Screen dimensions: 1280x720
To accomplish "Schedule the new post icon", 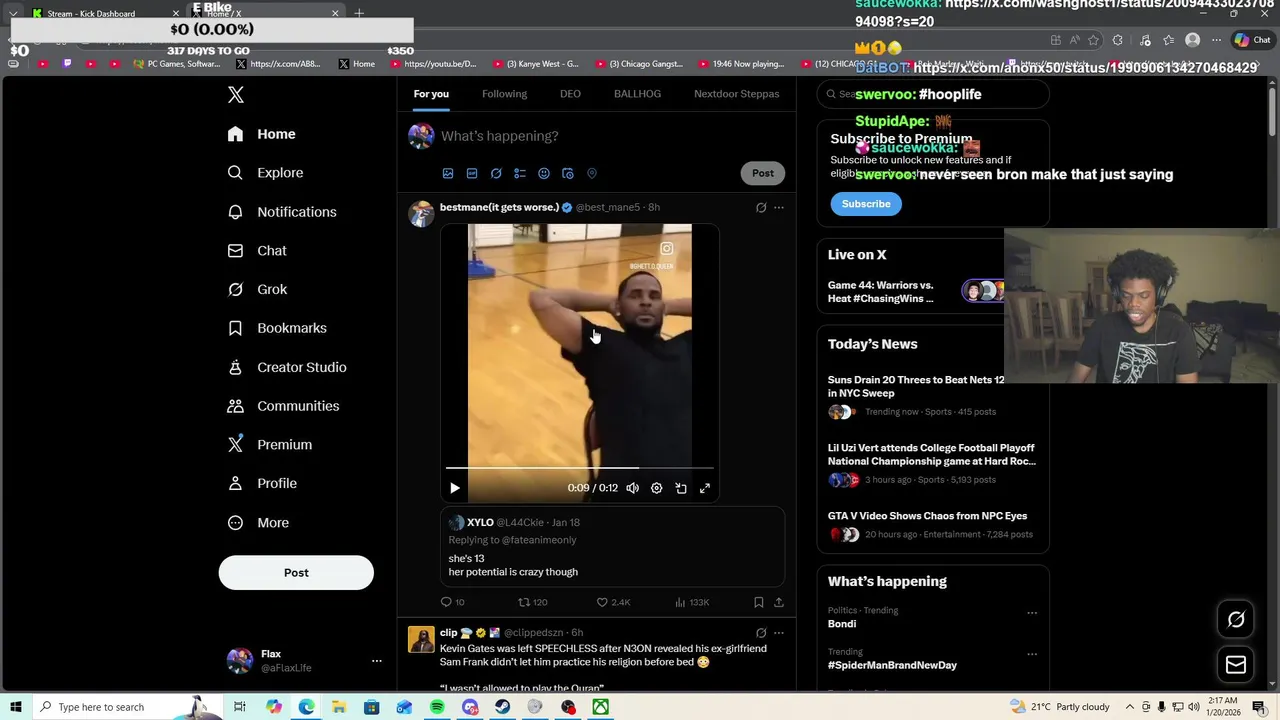I will click(568, 174).
